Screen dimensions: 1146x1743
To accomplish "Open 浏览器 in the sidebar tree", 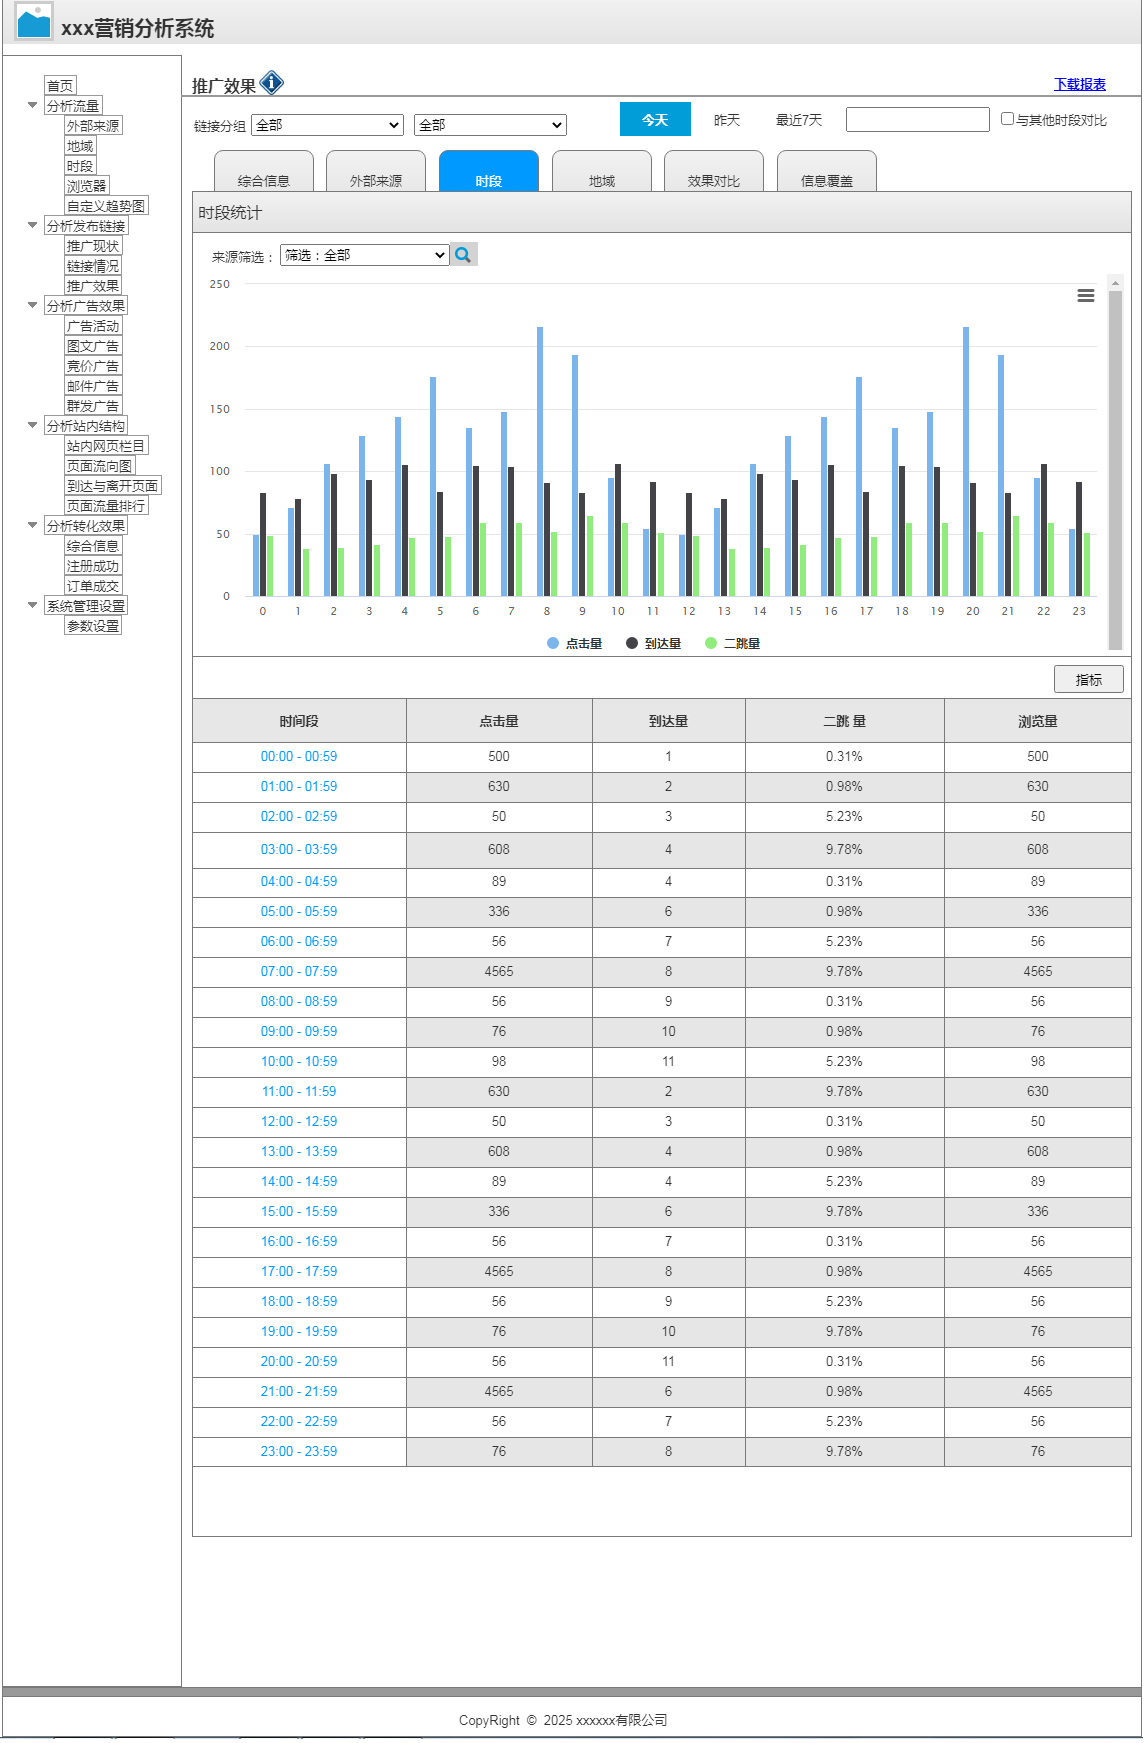I will (87, 186).
